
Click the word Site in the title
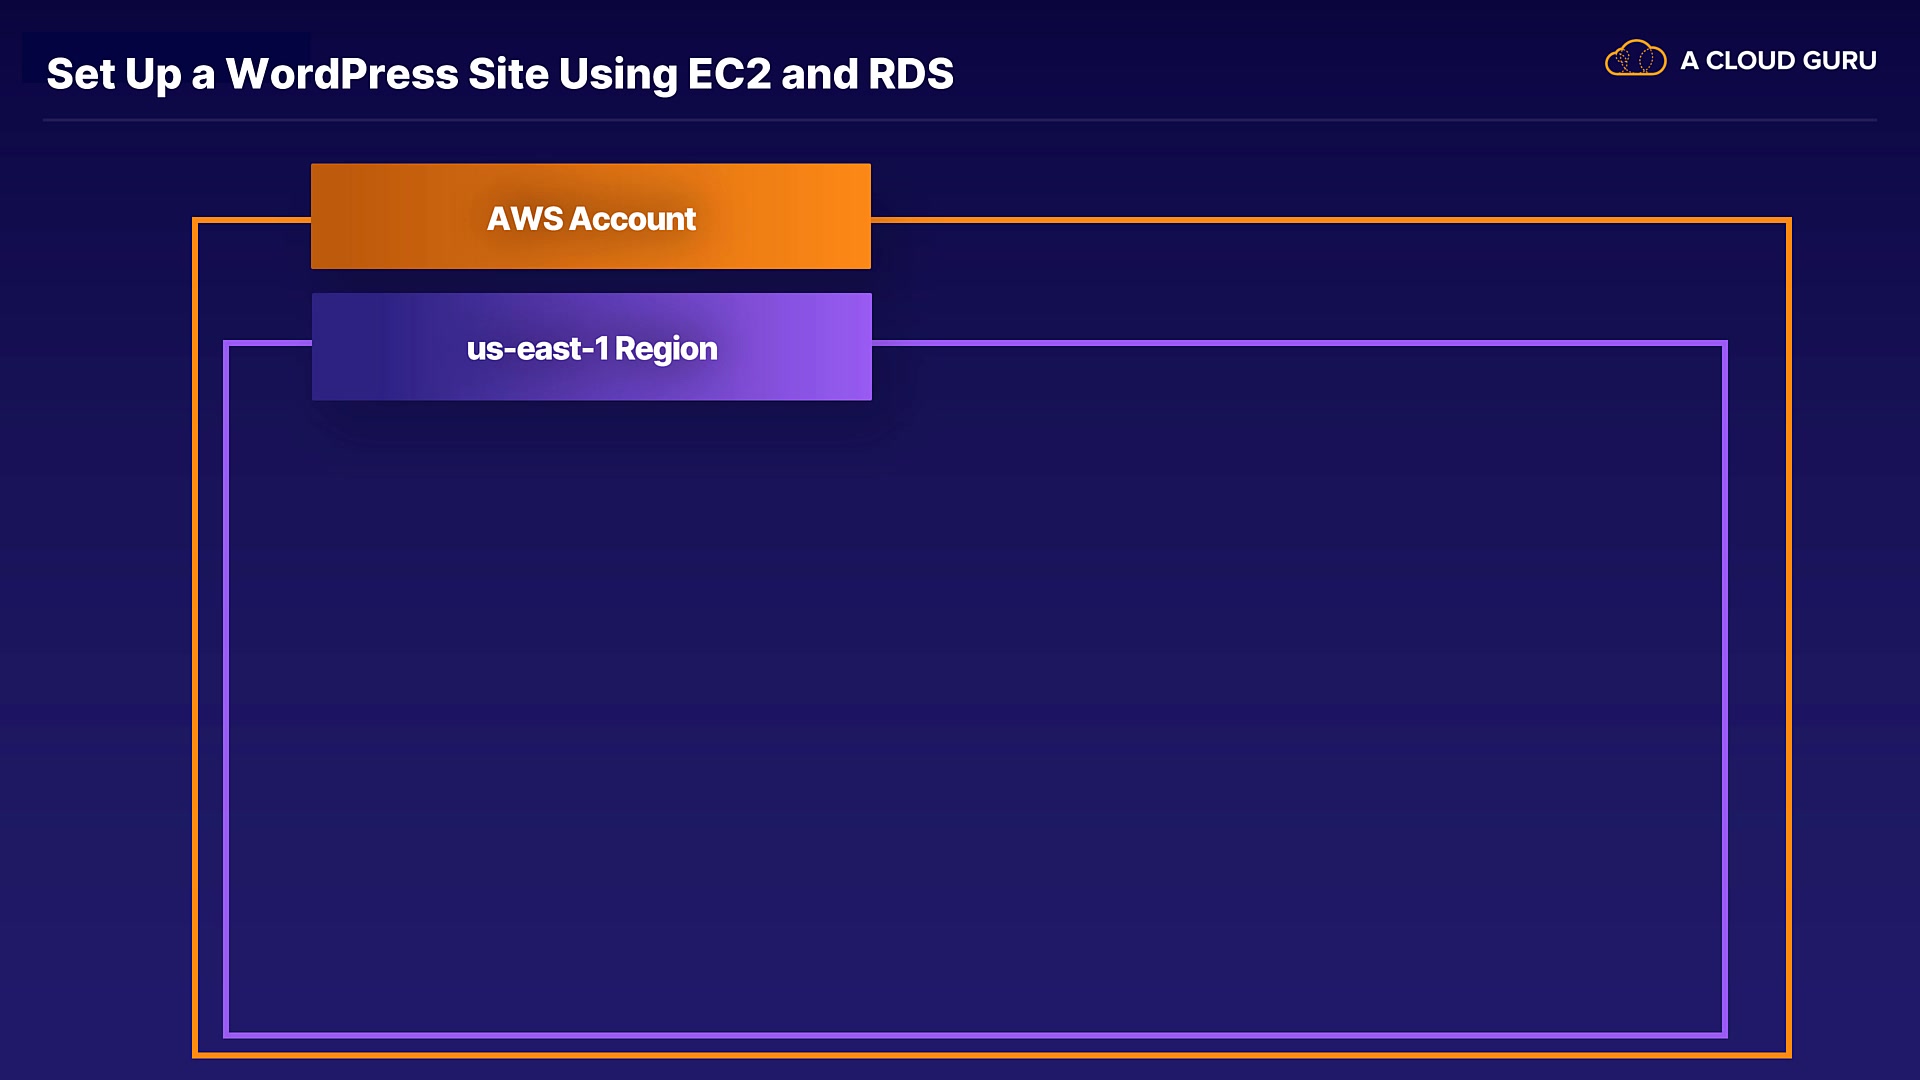click(x=508, y=74)
